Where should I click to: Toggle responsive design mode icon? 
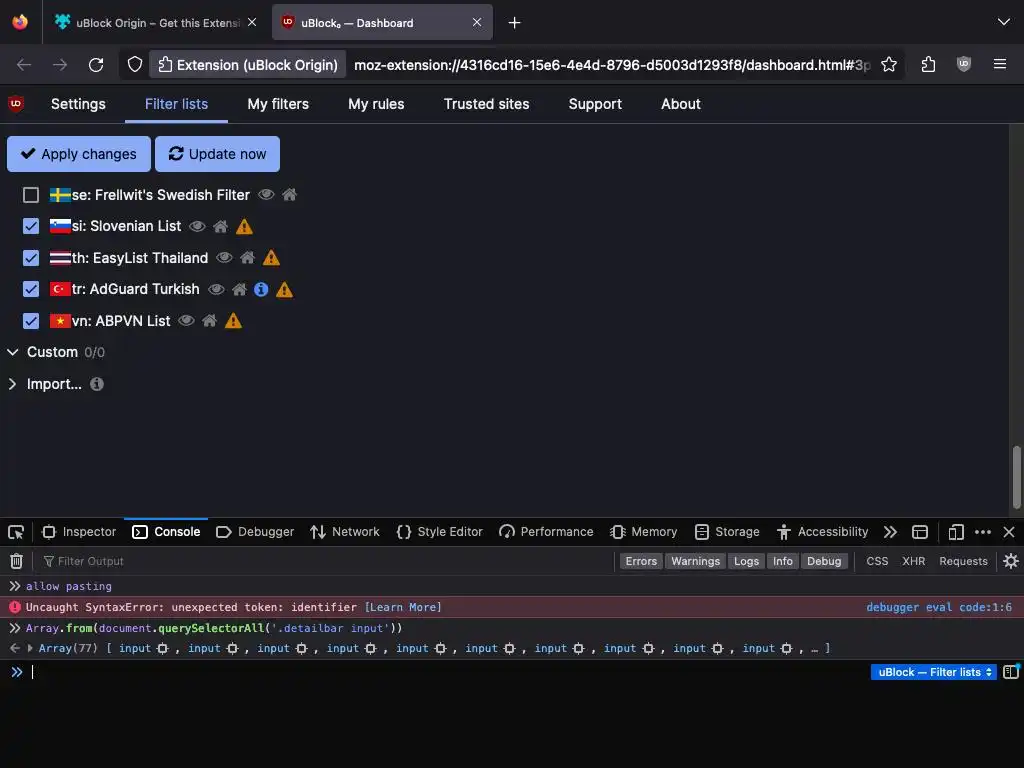click(x=956, y=532)
